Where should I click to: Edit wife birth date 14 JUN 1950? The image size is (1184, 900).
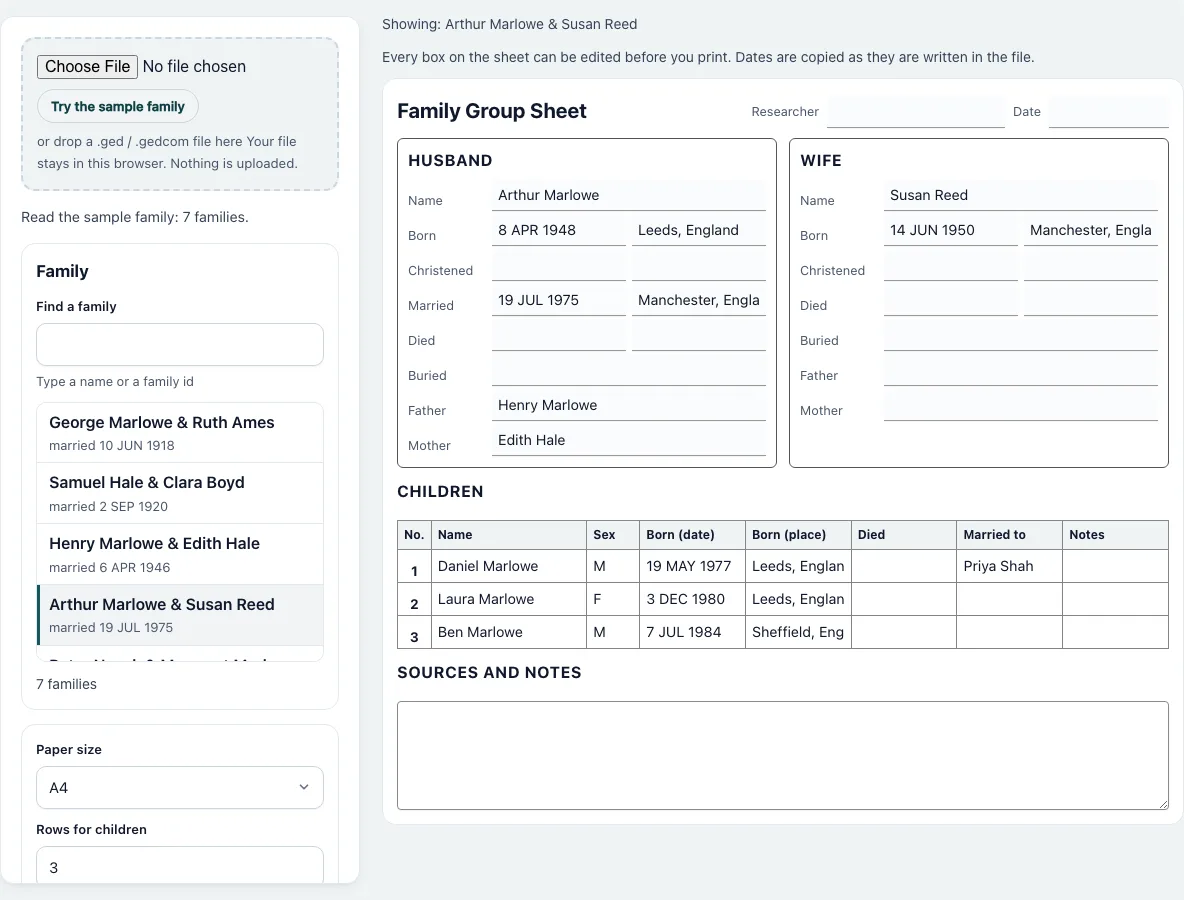pos(951,230)
